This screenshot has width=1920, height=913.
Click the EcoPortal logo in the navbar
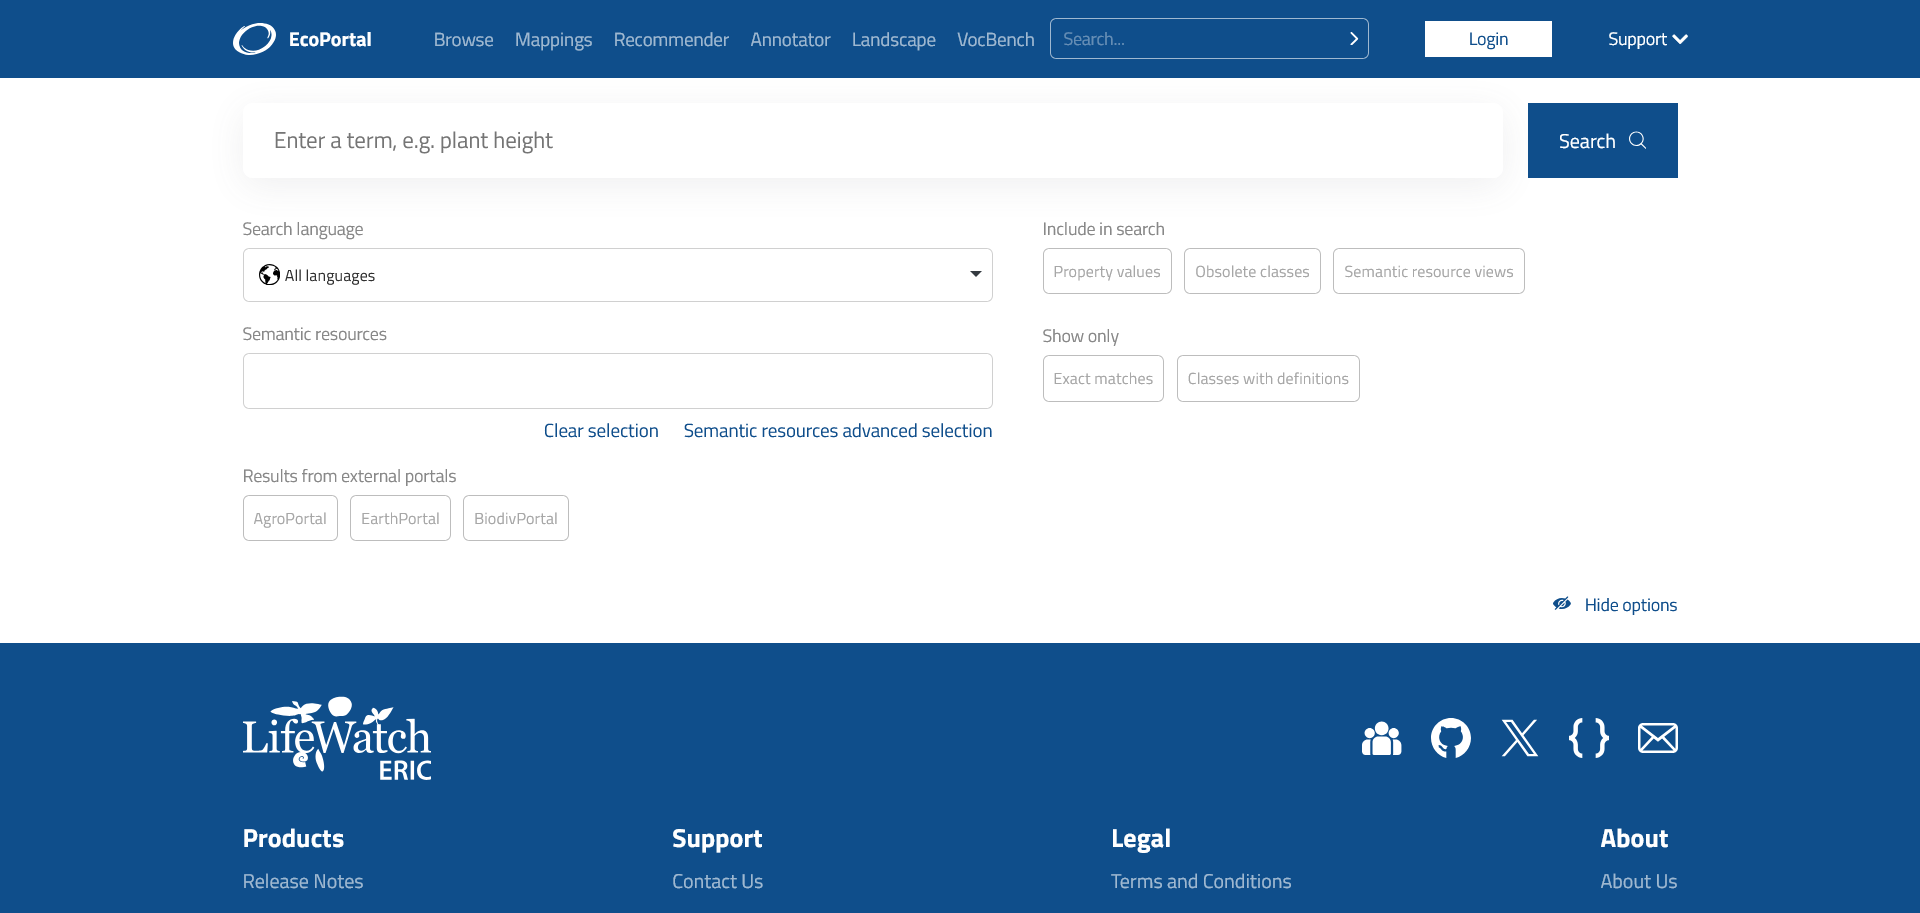(301, 38)
